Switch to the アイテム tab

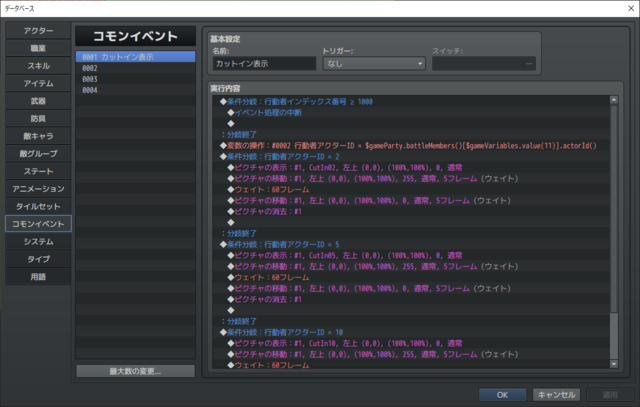tap(38, 83)
